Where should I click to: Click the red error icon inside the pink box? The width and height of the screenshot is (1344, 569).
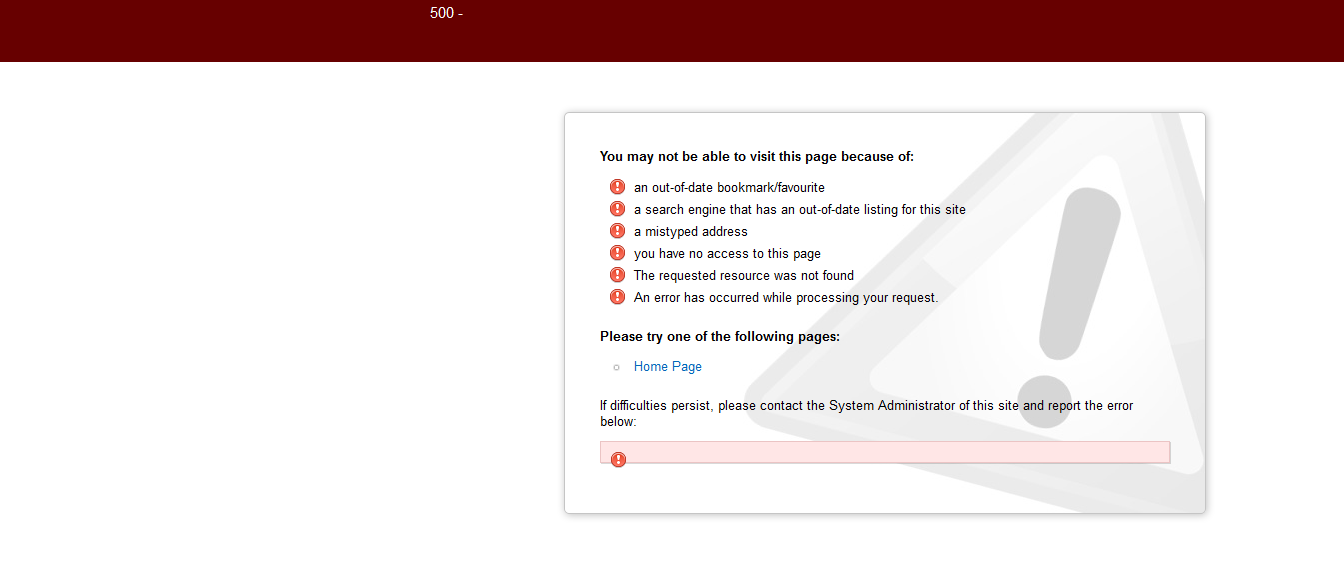[618, 459]
